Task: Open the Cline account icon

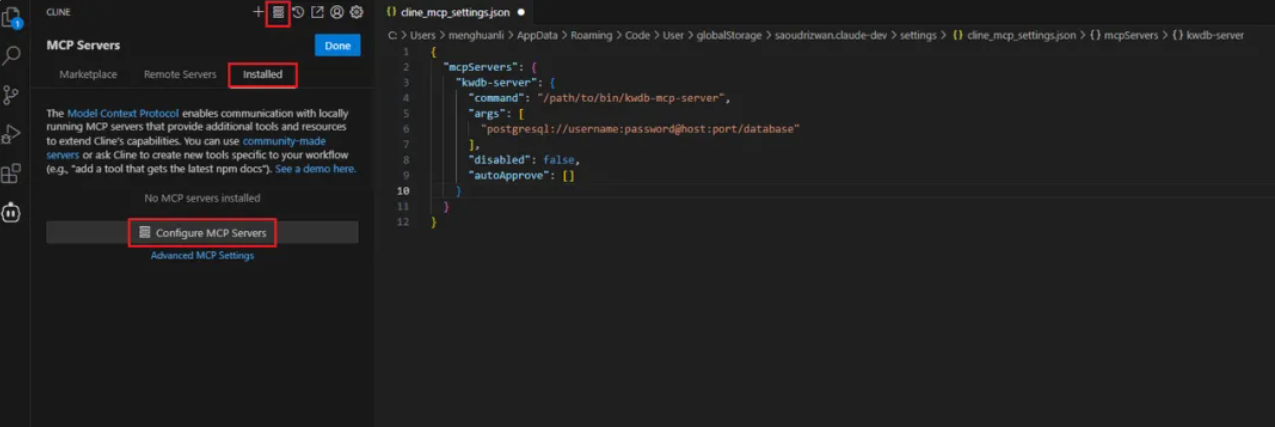Action: click(337, 12)
